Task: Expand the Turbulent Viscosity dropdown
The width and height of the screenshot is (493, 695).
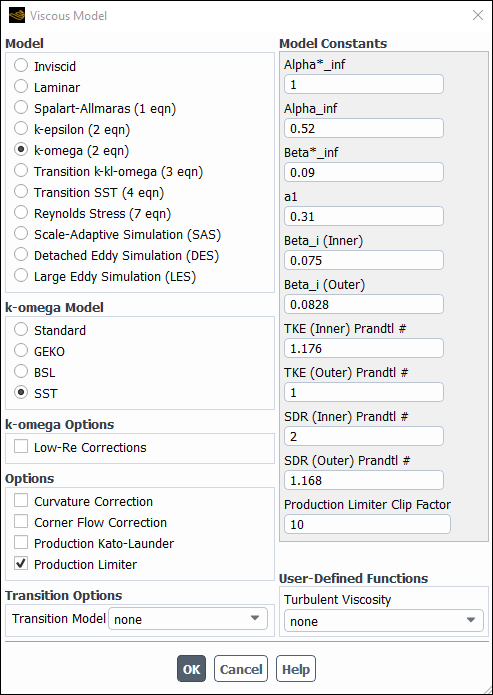Action: click(x=383, y=621)
